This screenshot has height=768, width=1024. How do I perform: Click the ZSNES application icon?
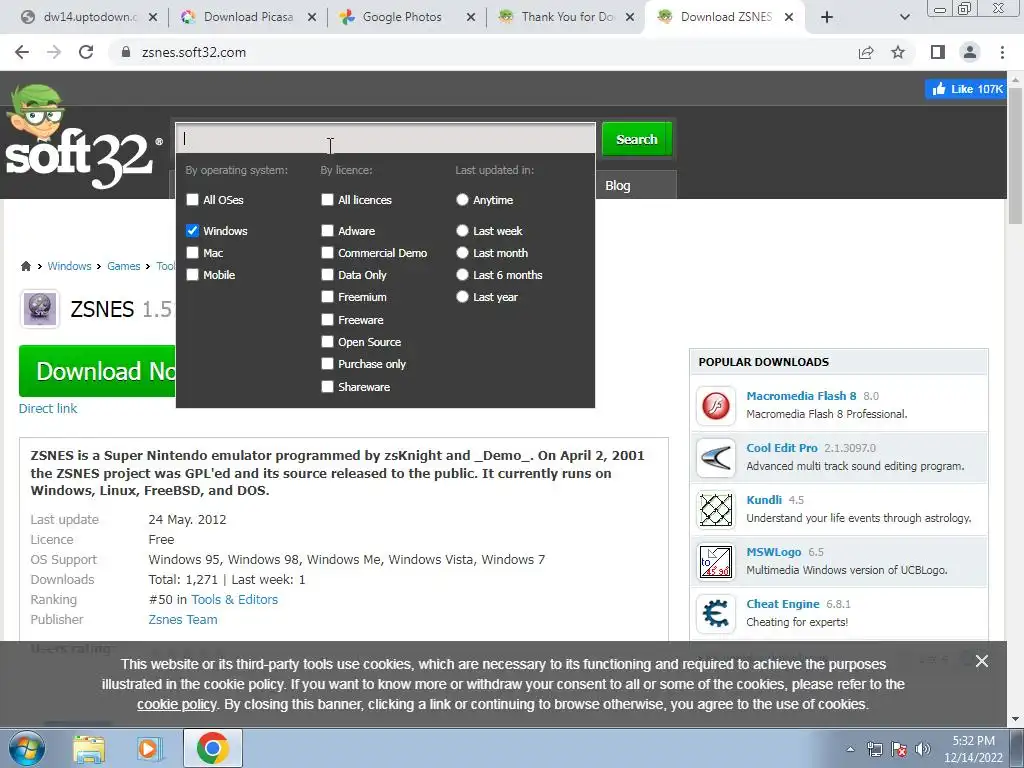(x=40, y=309)
